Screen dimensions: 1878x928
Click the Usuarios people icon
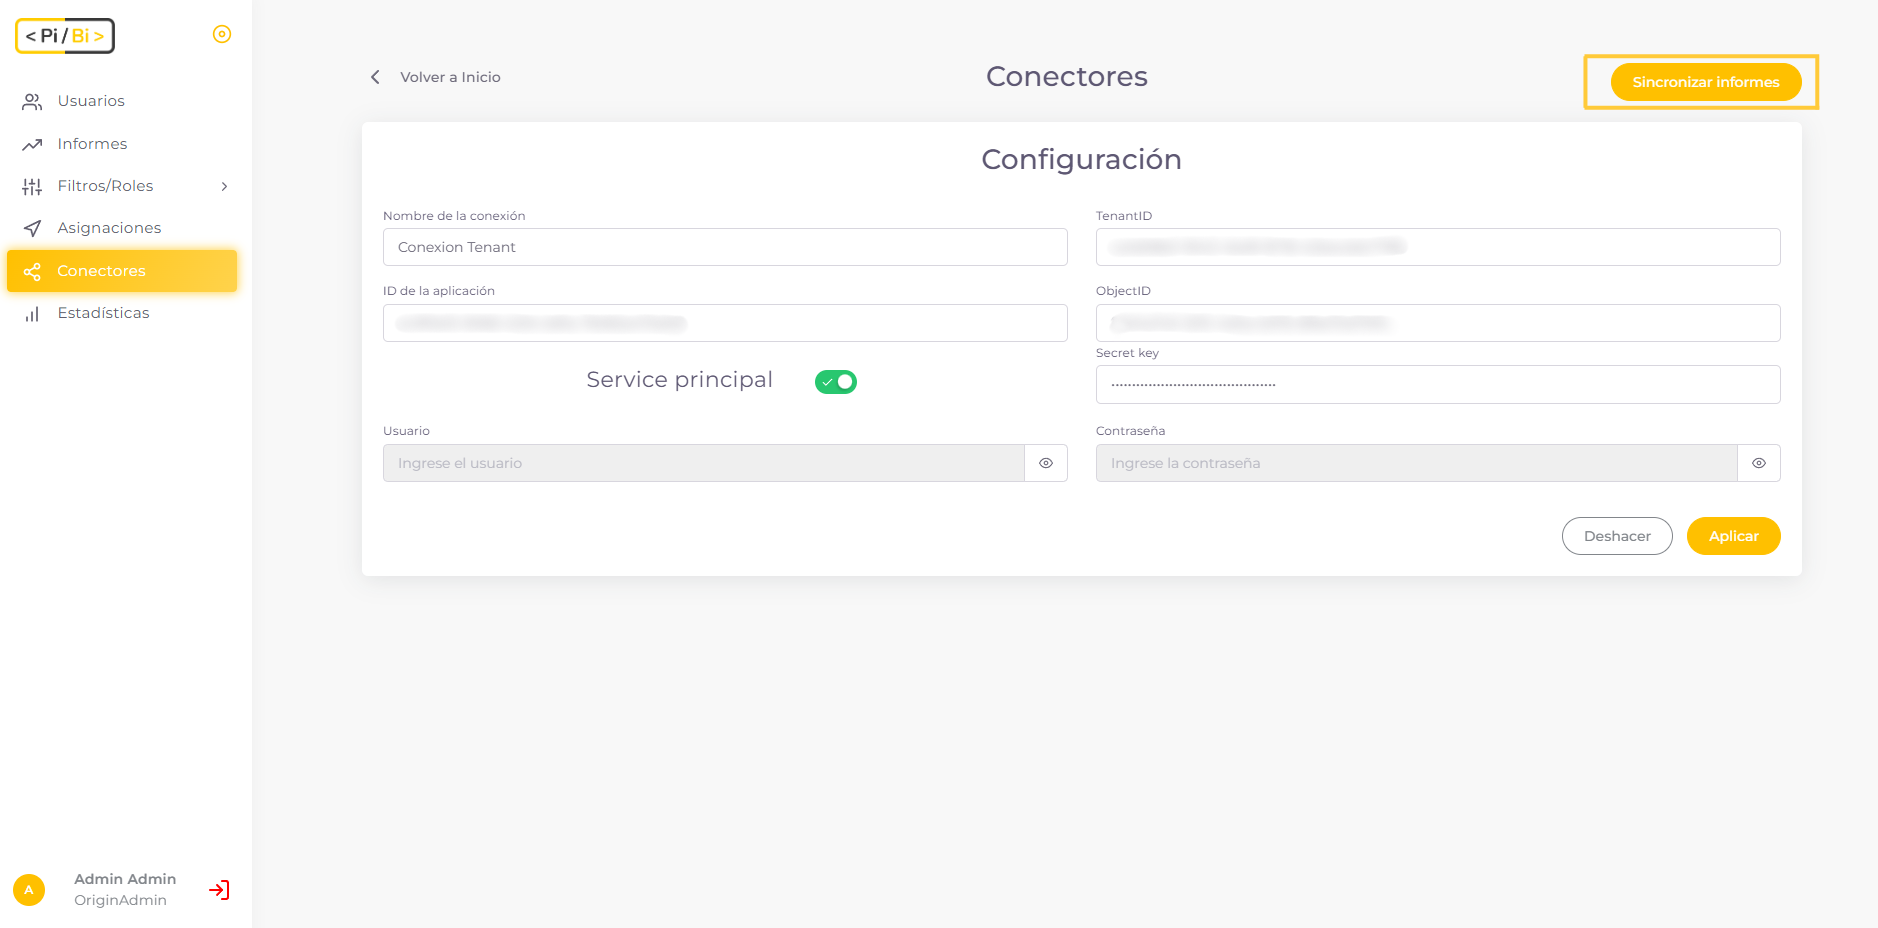pos(32,102)
